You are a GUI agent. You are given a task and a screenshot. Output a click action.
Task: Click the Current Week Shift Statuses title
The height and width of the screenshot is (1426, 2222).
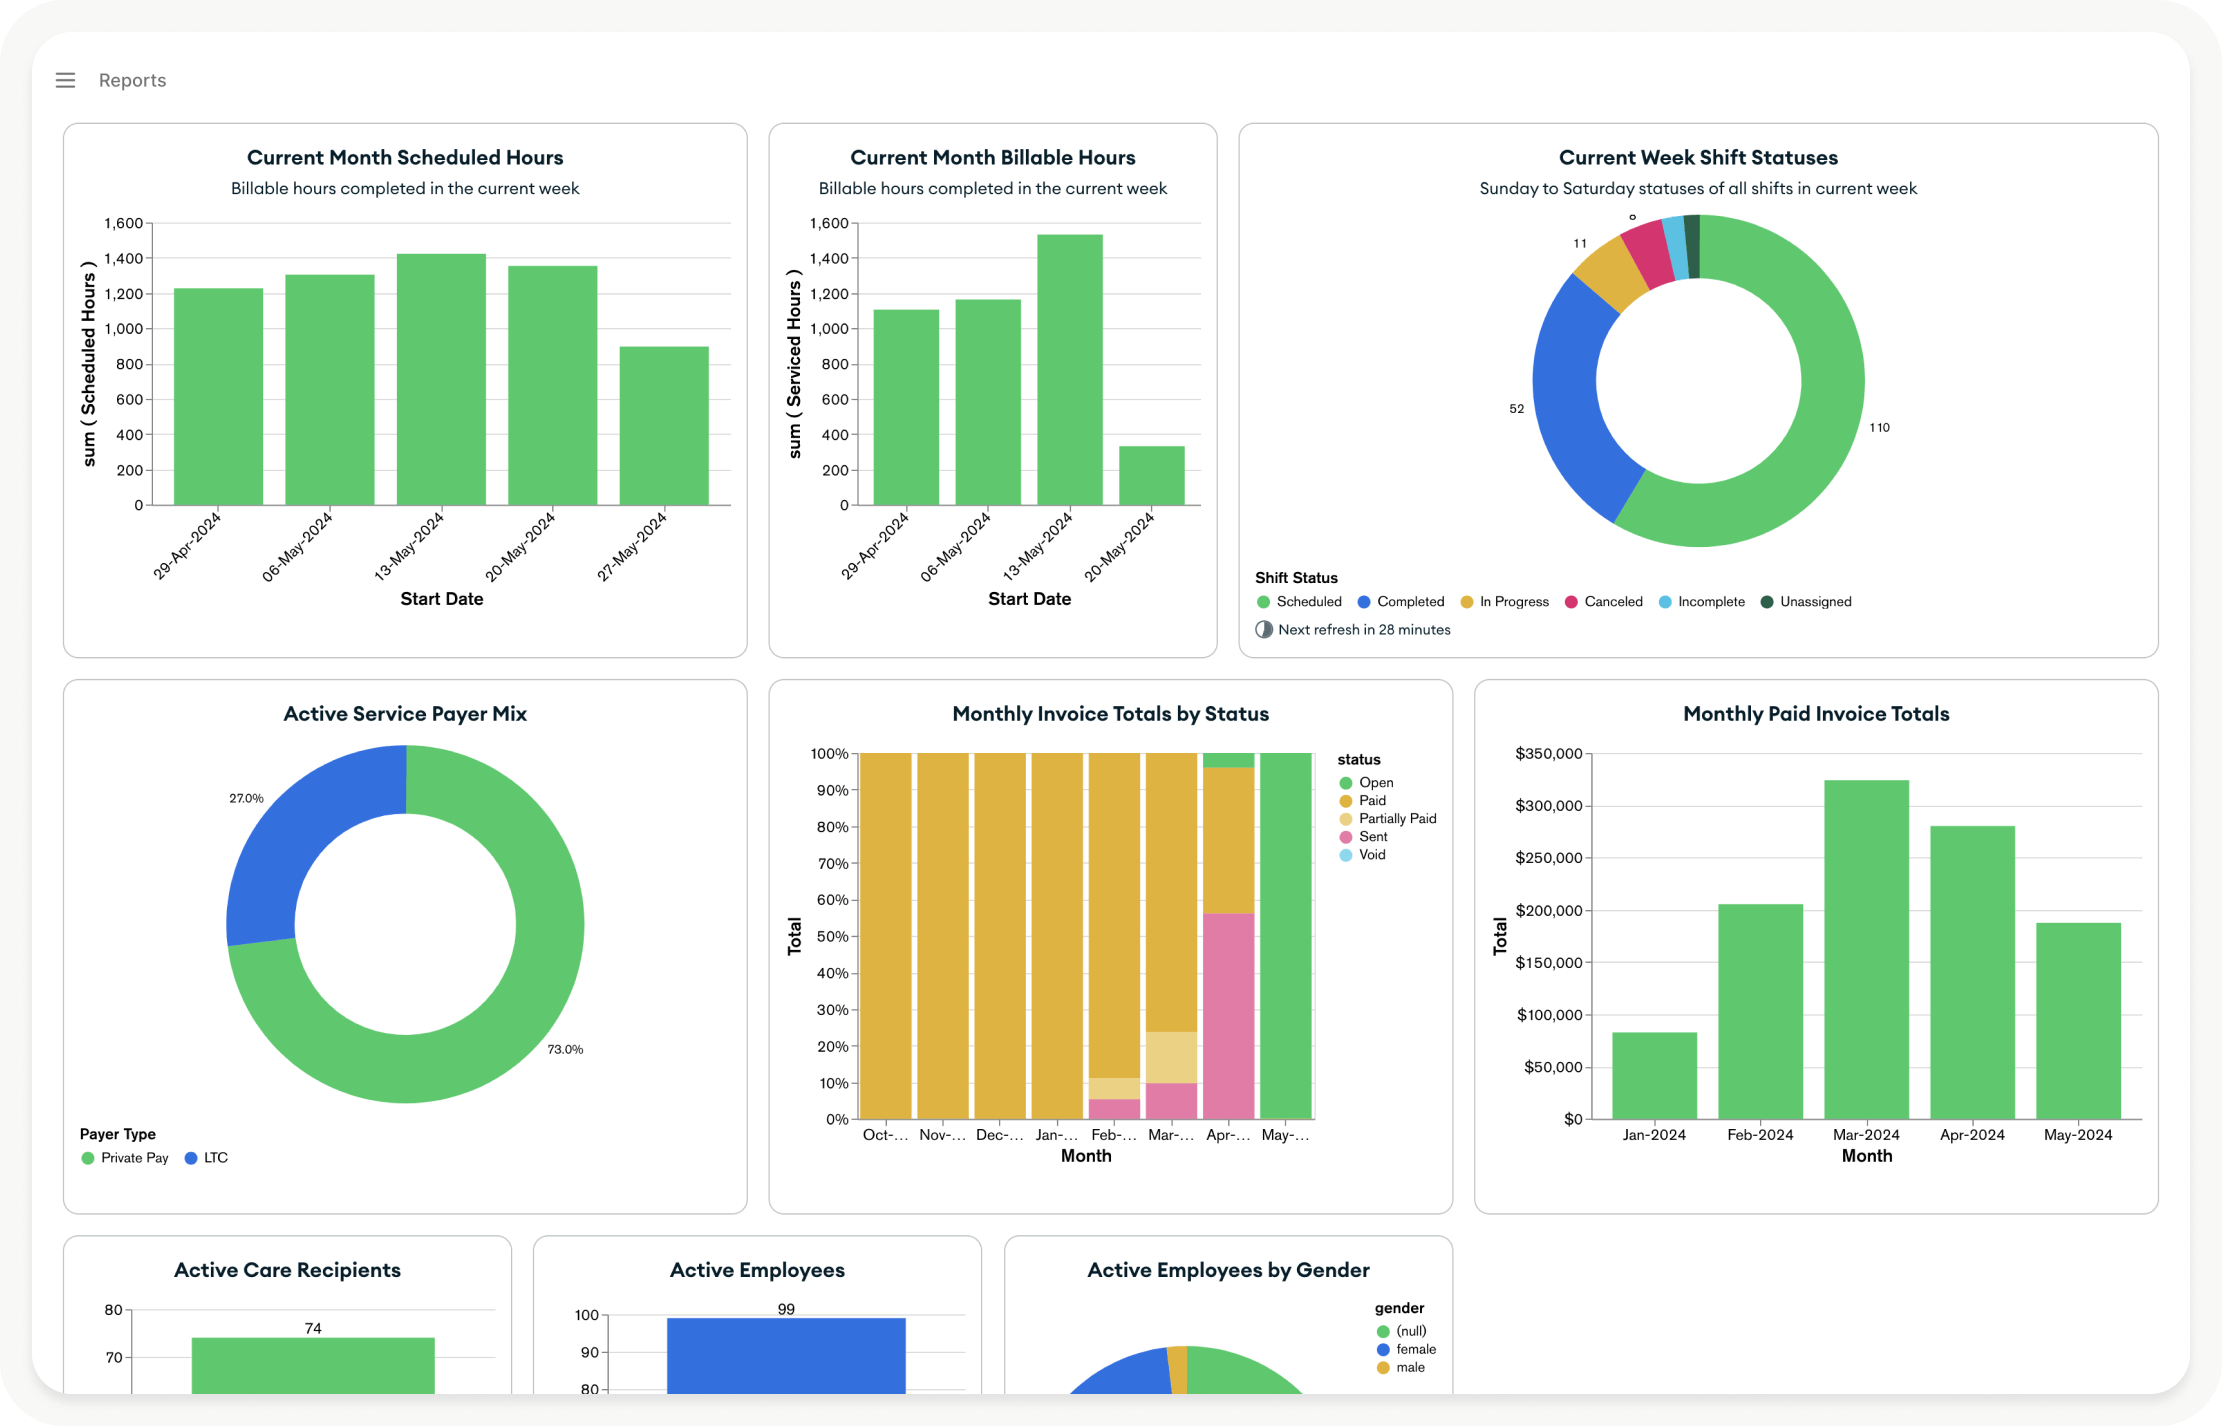[1698, 157]
